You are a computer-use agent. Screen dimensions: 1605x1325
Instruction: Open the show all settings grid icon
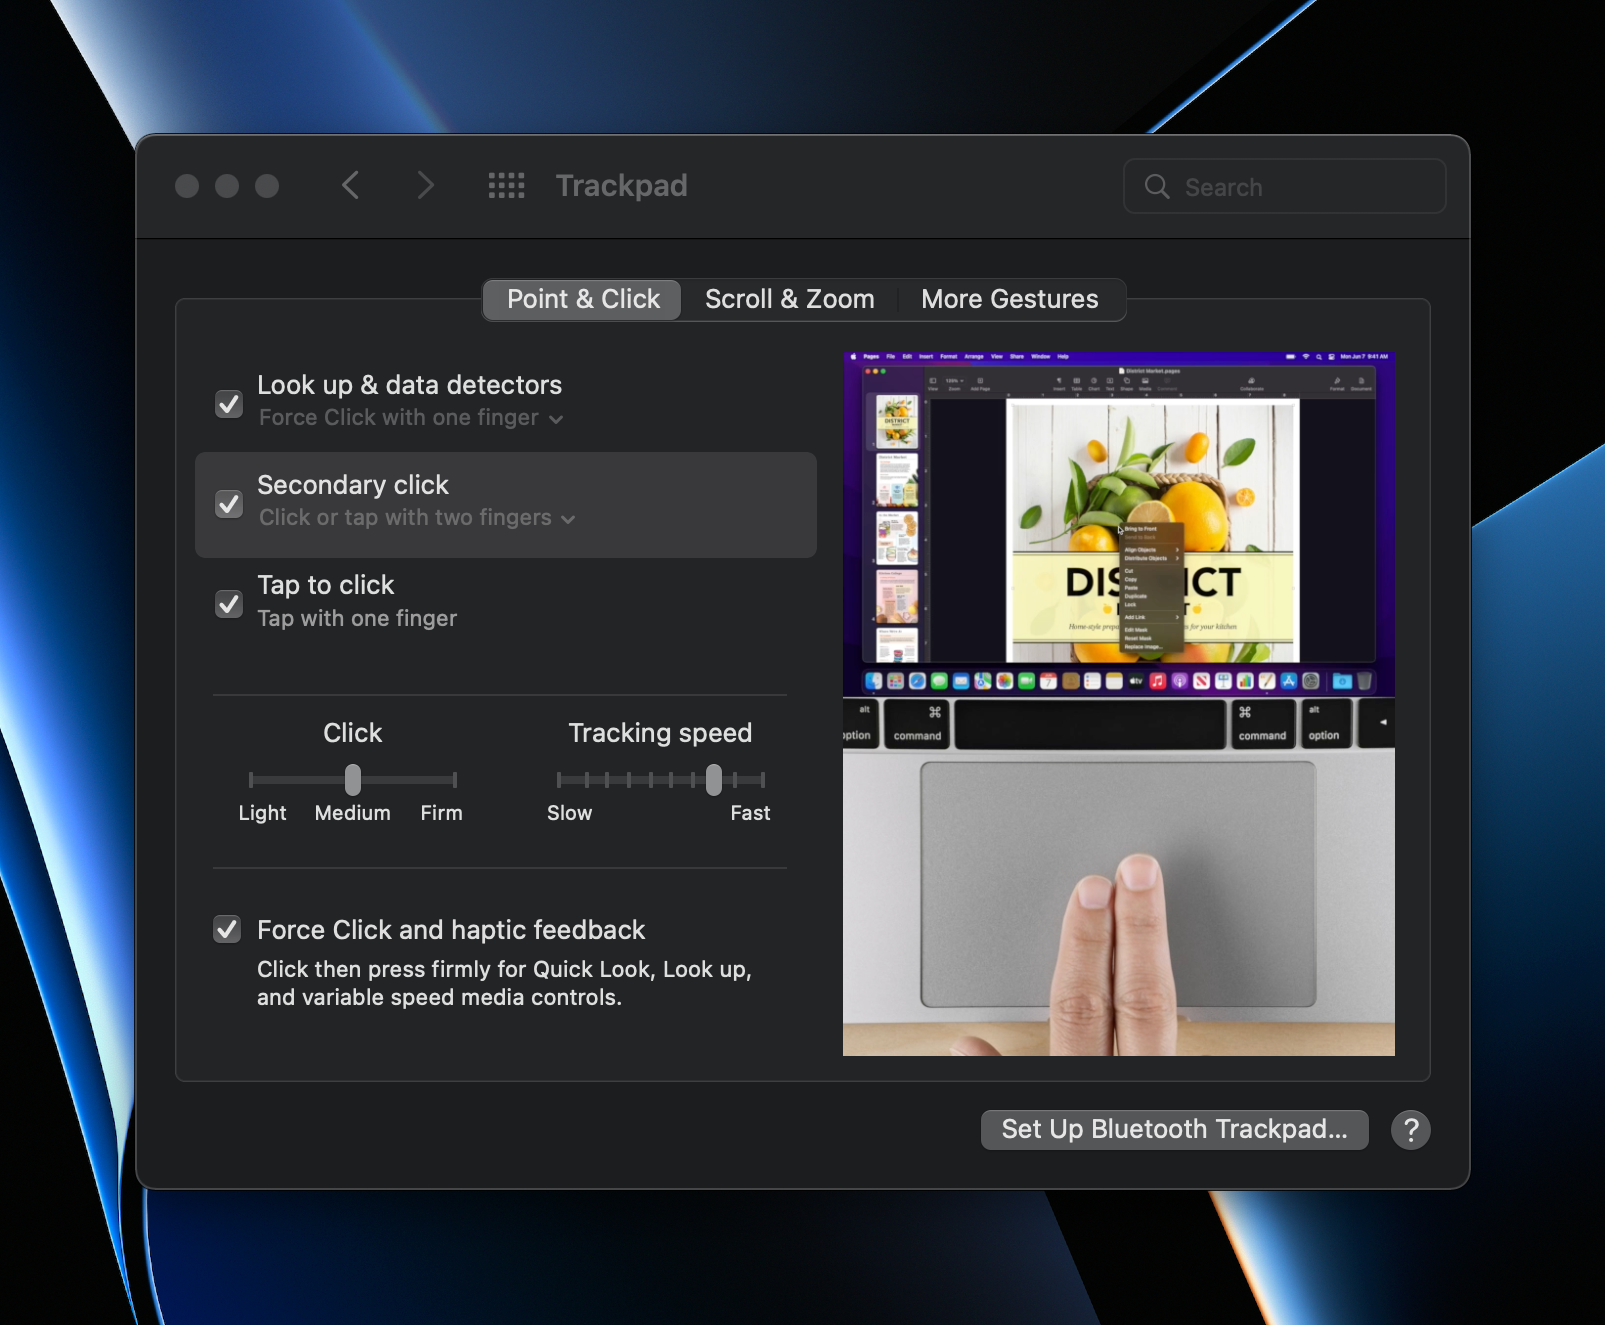click(x=507, y=185)
